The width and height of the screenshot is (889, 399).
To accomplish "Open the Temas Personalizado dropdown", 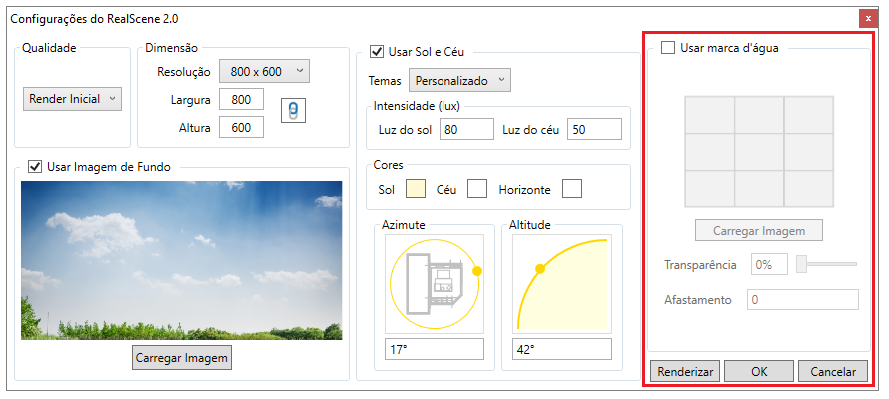I will [x=460, y=80].
